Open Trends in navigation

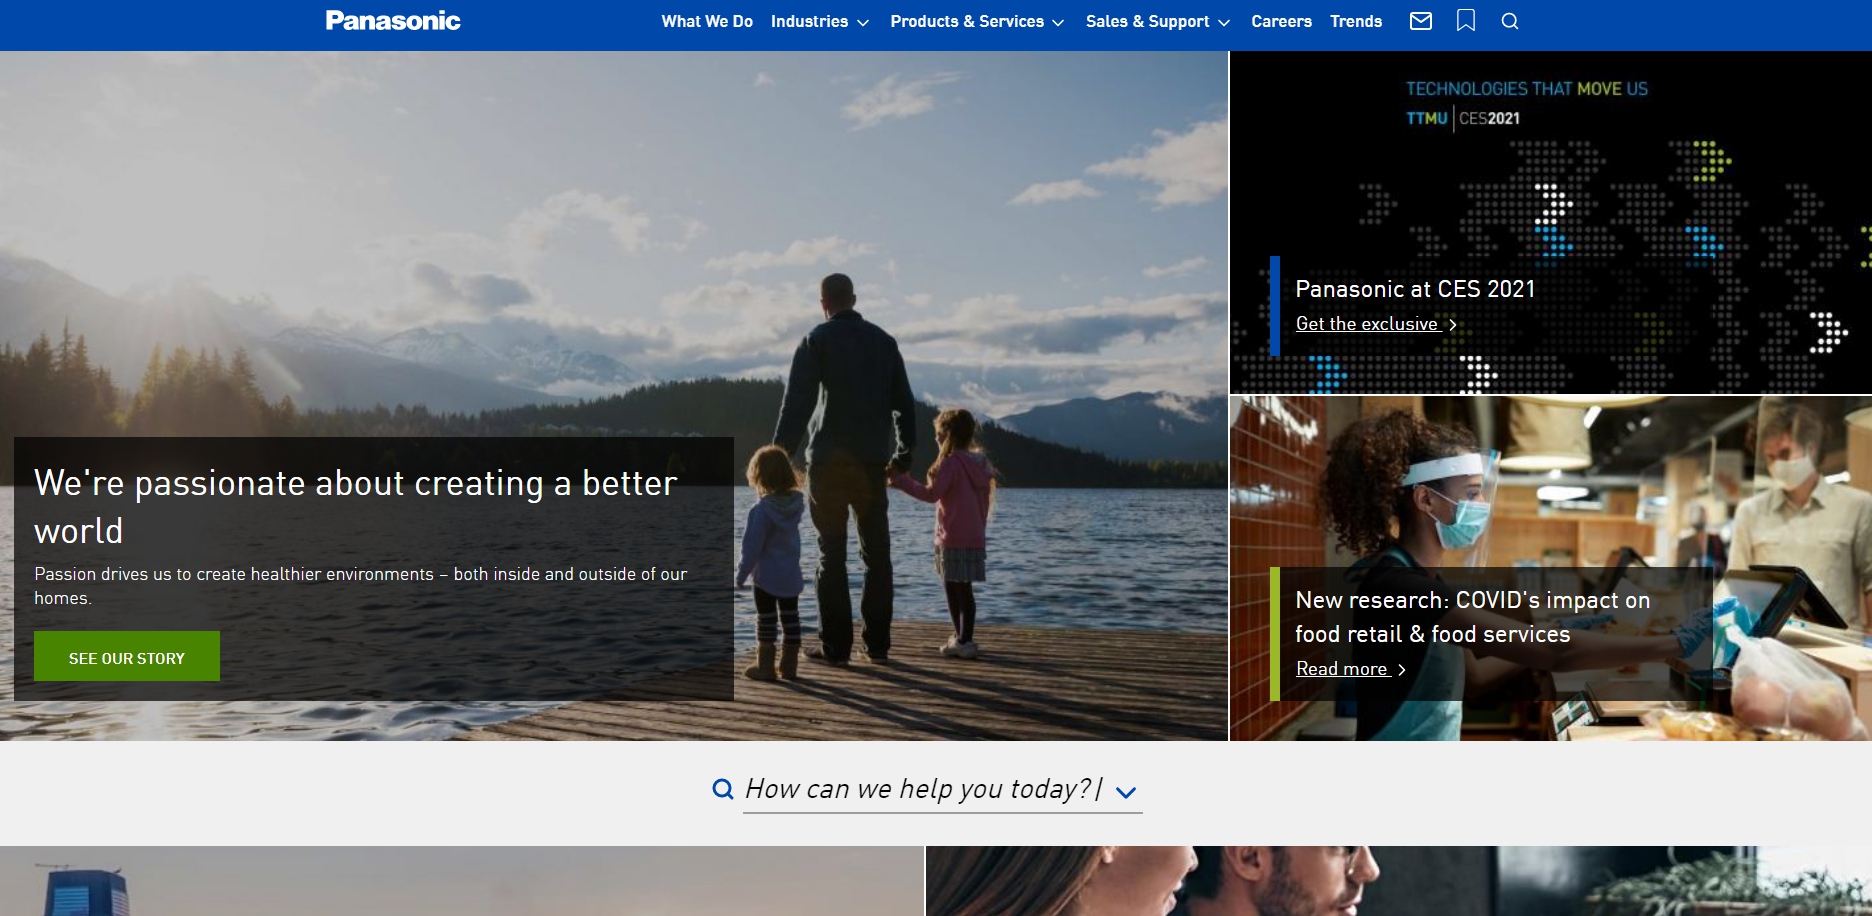point(1356,21)
